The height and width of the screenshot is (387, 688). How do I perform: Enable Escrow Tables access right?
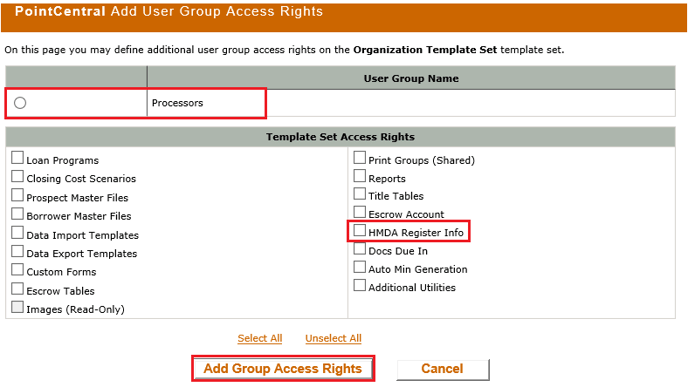coord(17,288)
